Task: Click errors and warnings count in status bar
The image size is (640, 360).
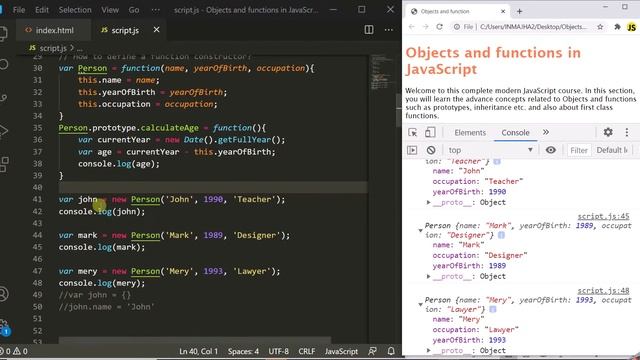Action: coord(14,351)
